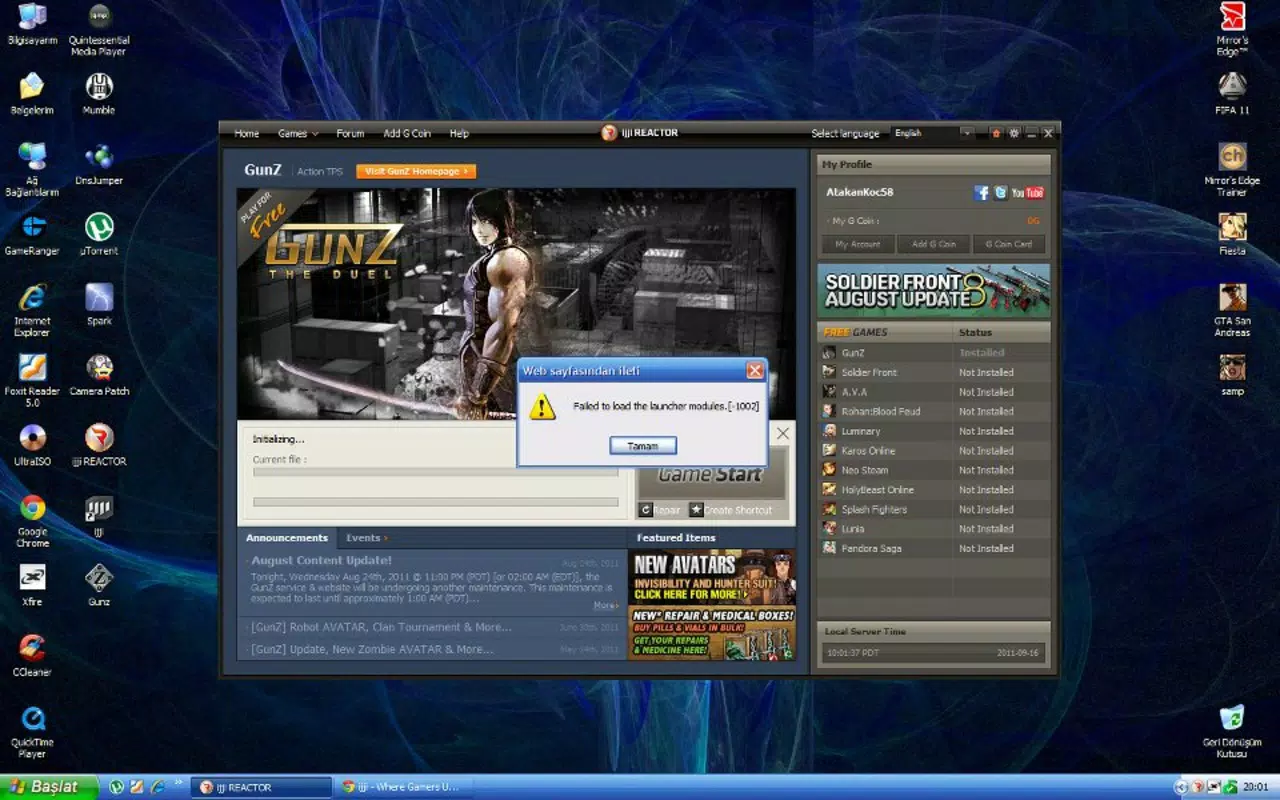Select the Gunz desktop shortcut

click(x=99, y=585)
